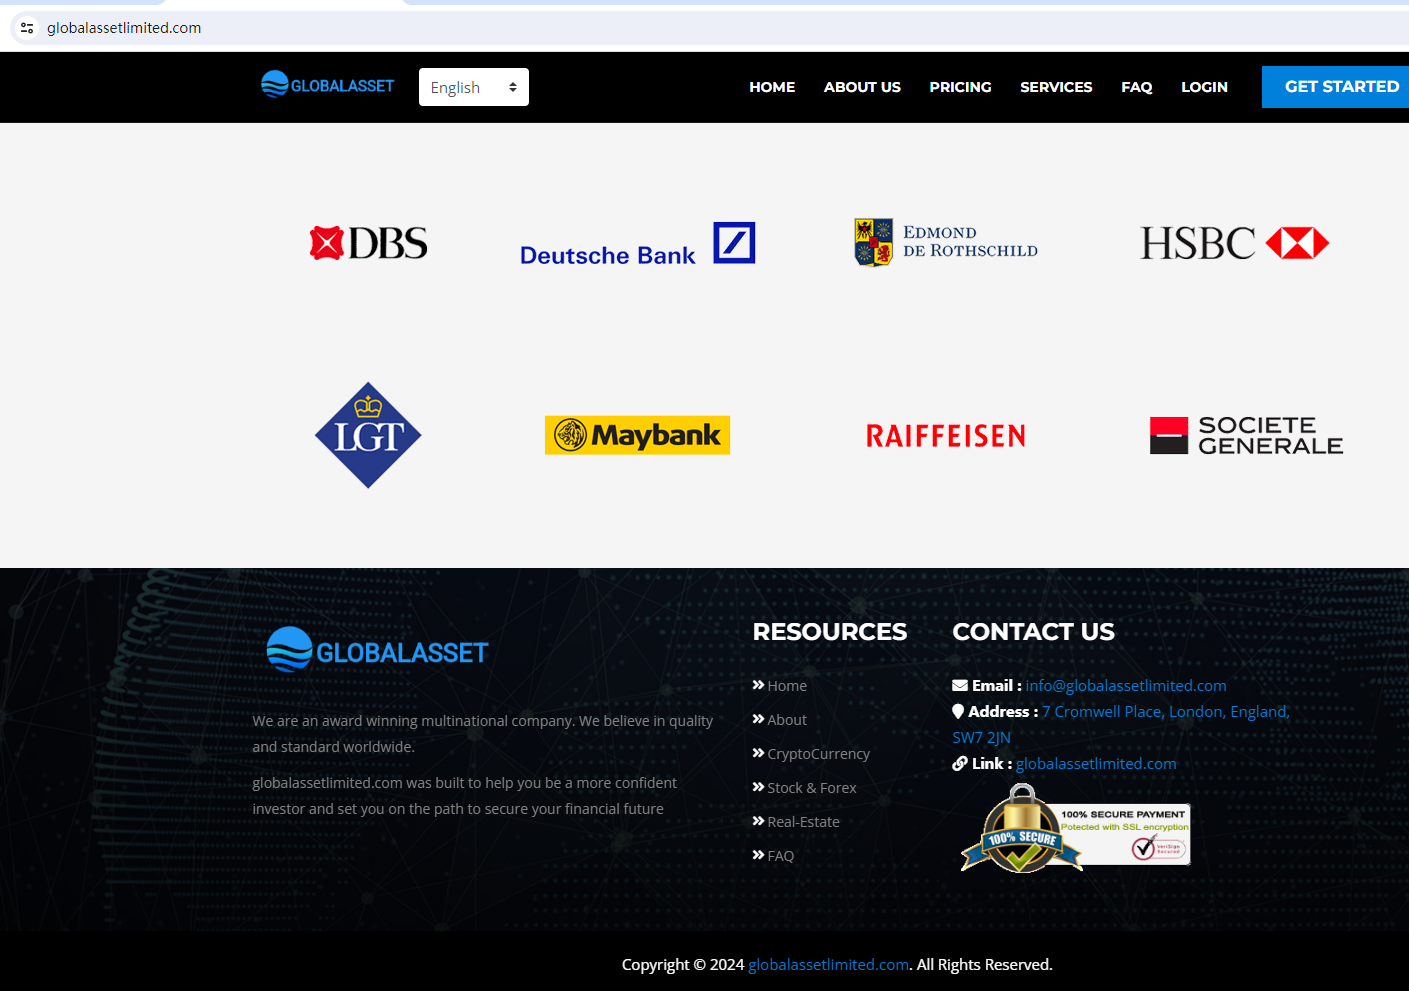
Task: Follow the CryptoCurrency footer link
Action: (819, 754)
